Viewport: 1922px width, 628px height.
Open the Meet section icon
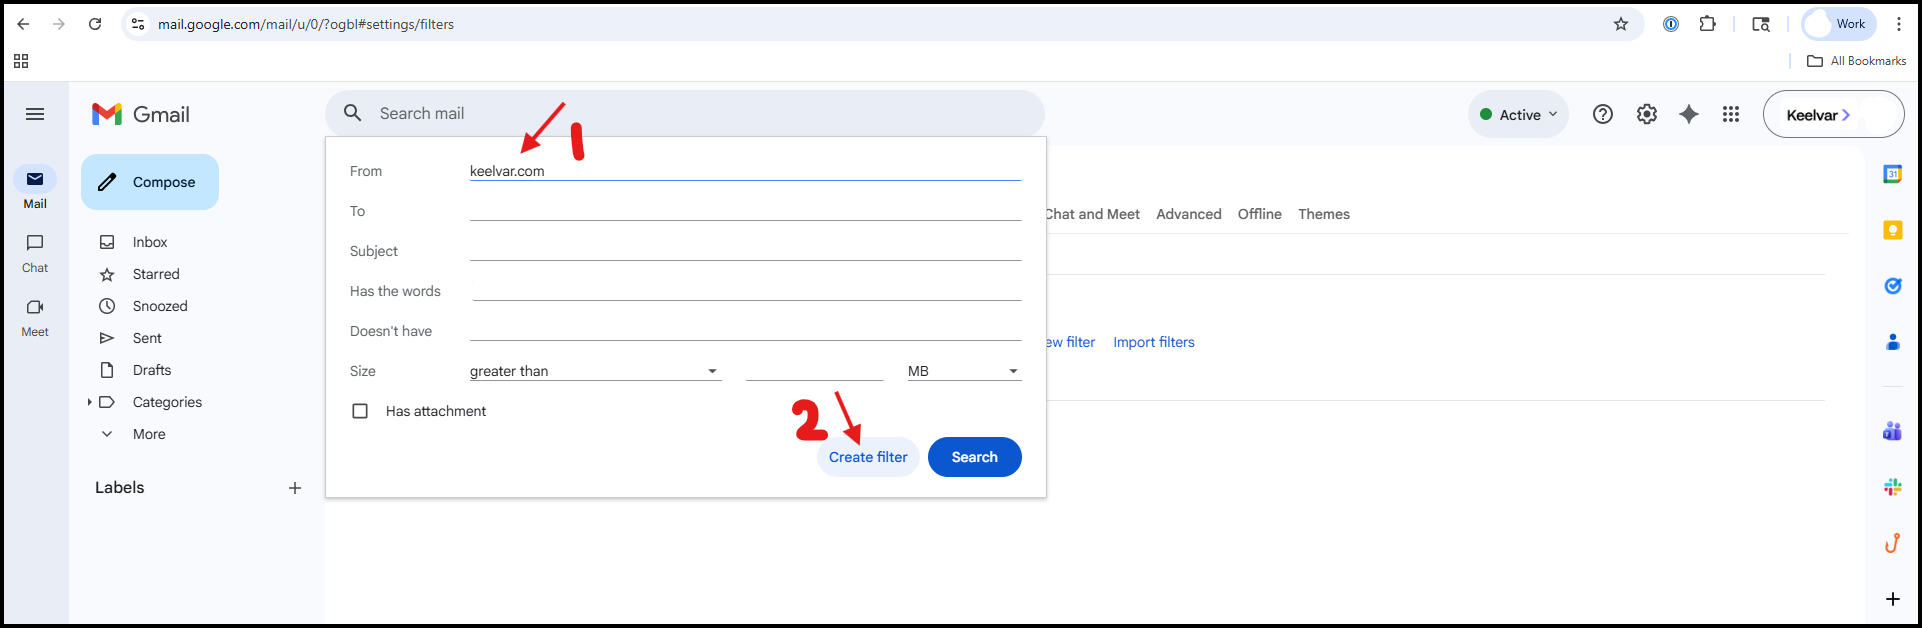tap(35, 307)
